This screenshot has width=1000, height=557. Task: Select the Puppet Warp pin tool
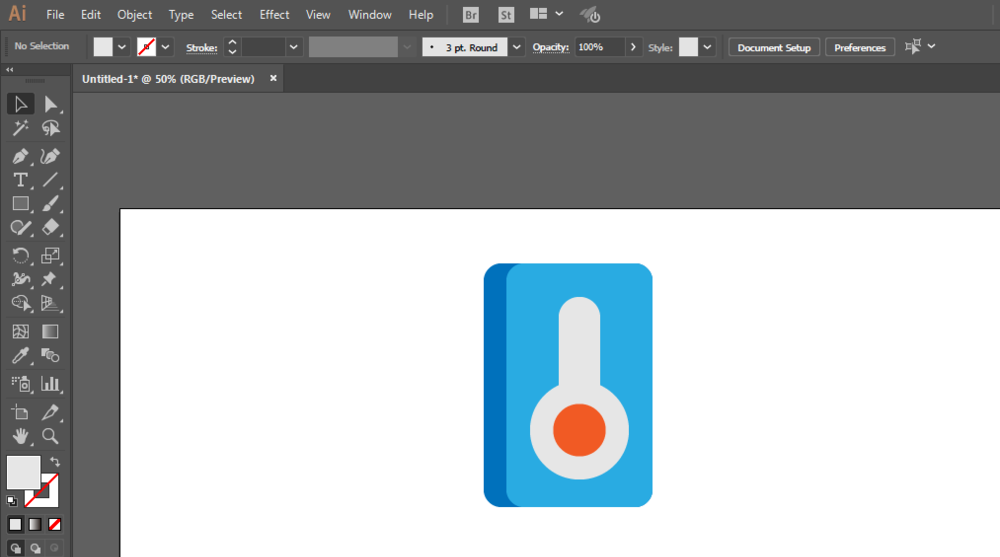tap(50, 279)
